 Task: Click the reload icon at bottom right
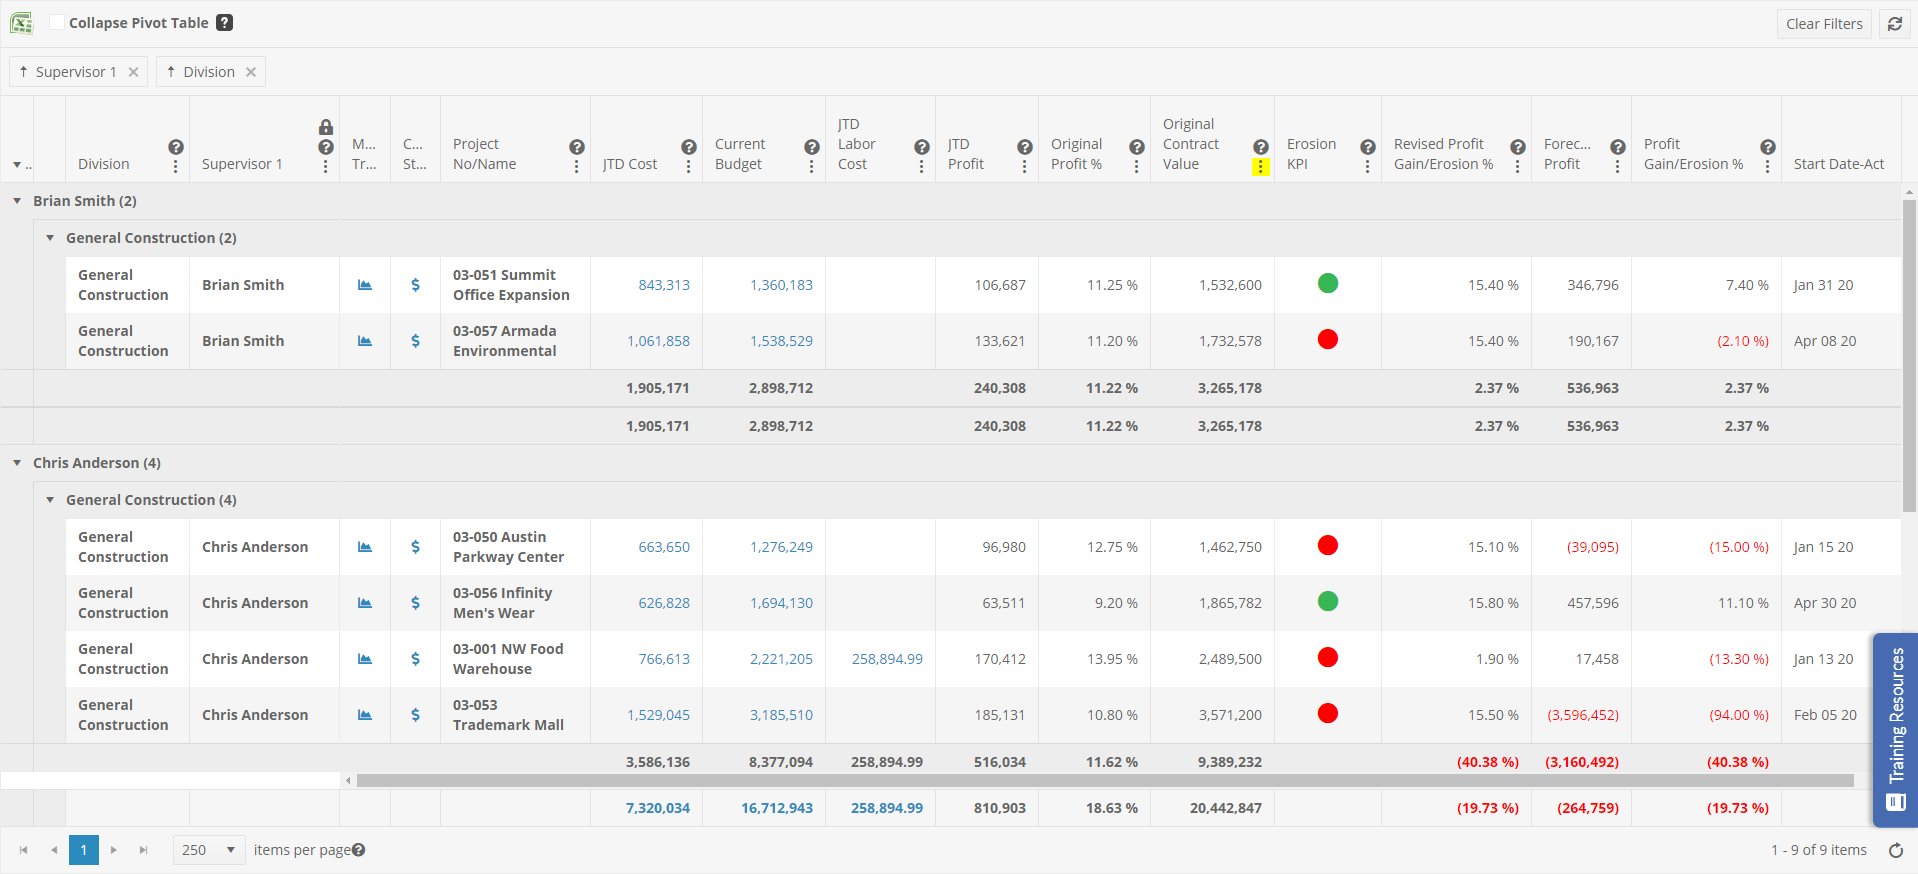[x=1895, y=850]
